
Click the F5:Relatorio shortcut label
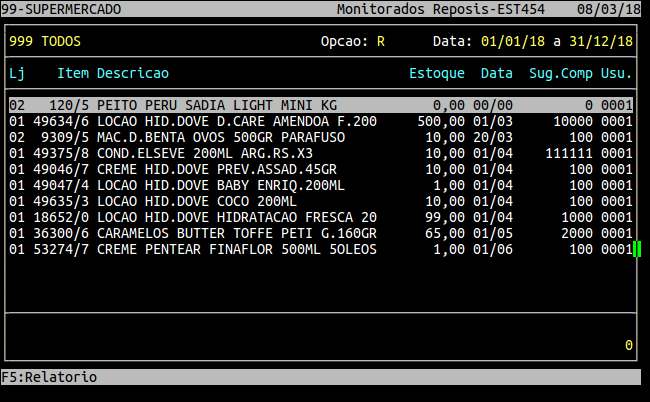[50, 377]
